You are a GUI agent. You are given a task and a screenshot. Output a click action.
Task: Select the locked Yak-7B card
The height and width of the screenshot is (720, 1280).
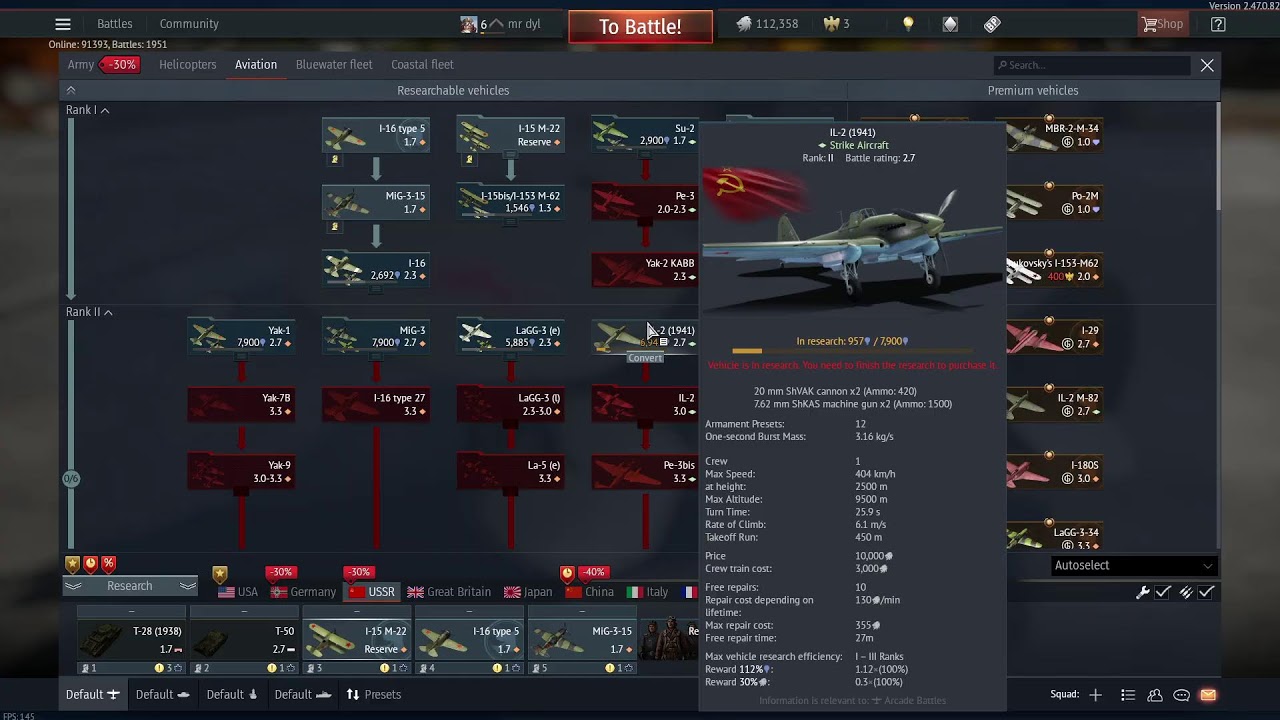tap(241, 404)
